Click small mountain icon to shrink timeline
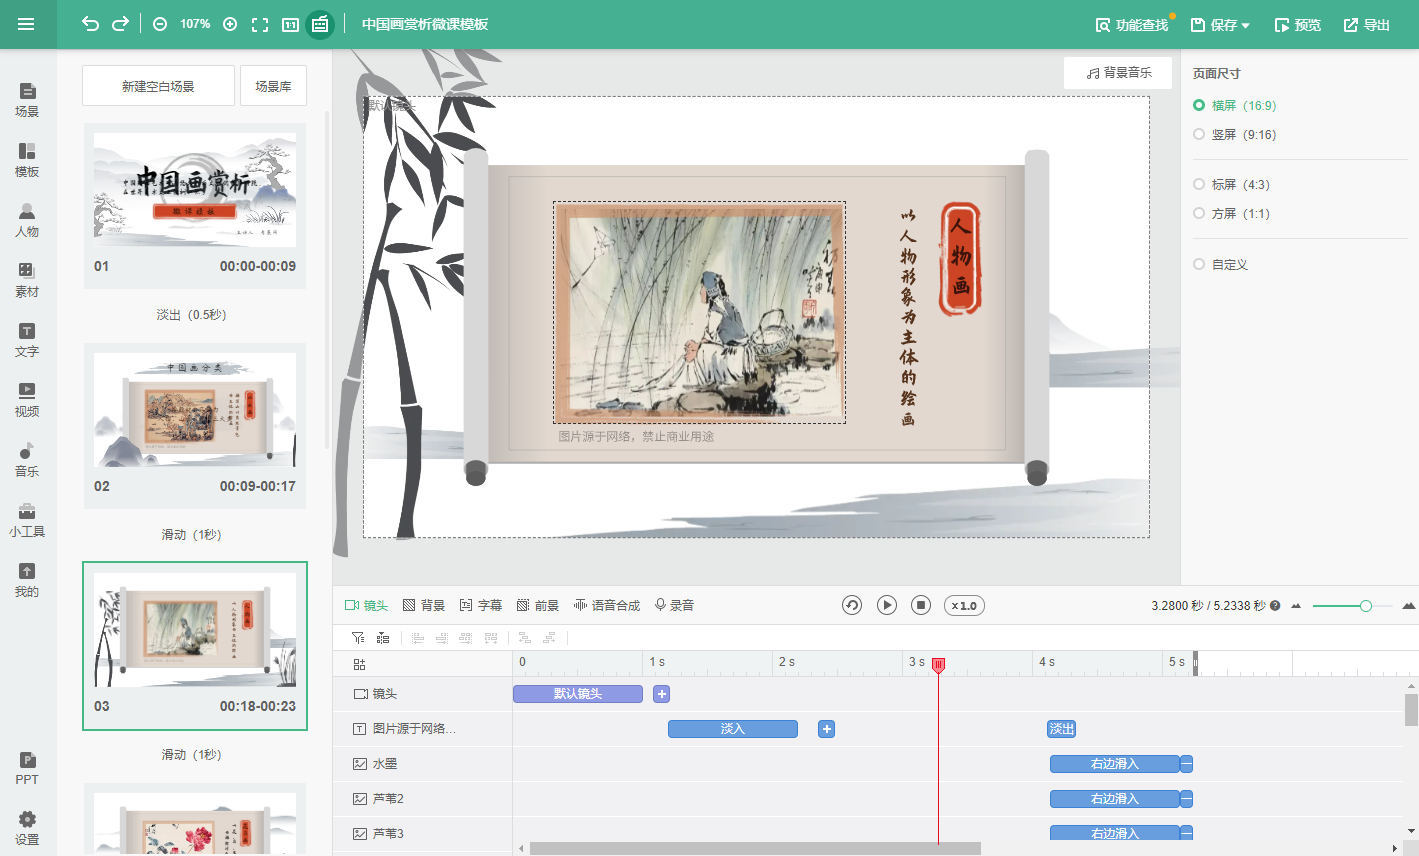This screenshot has height=856, width=1419. pos(1296,606)
